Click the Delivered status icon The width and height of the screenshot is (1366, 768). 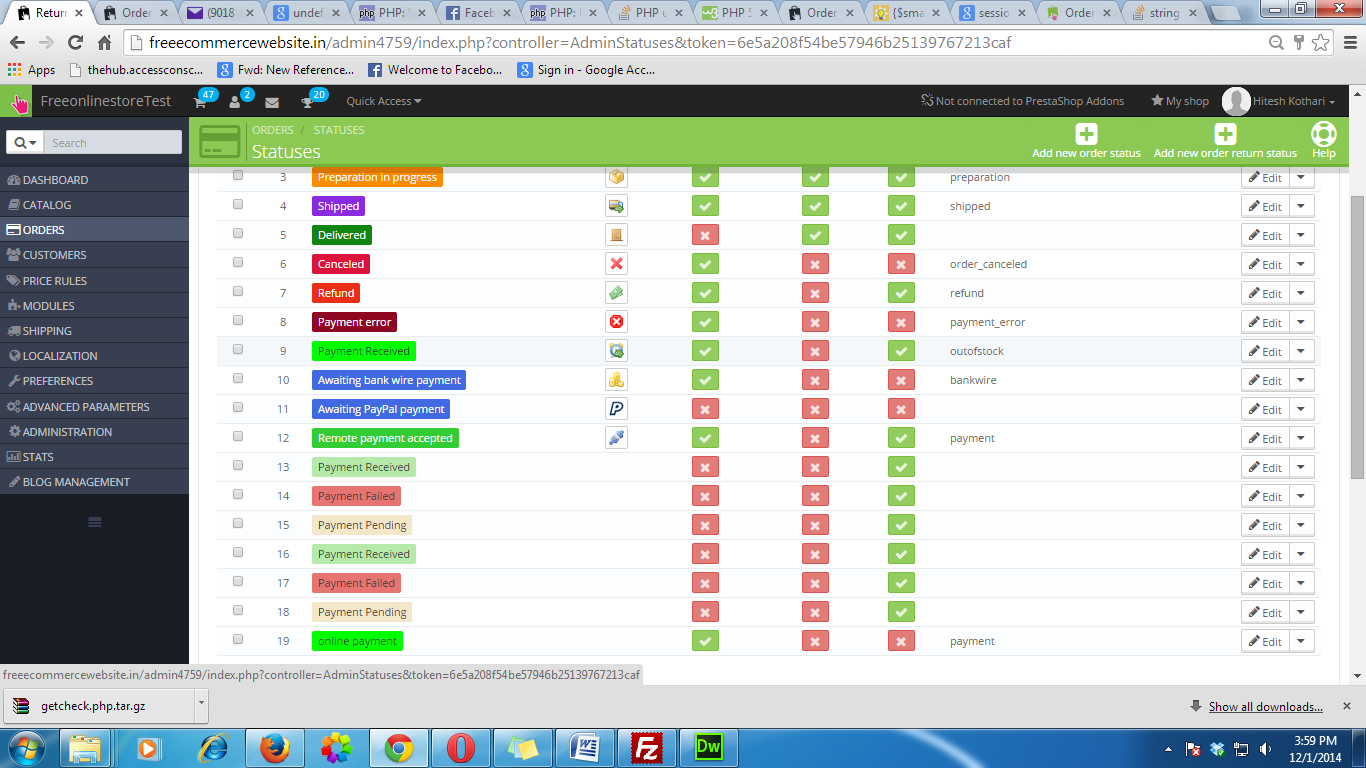[616, 235]
